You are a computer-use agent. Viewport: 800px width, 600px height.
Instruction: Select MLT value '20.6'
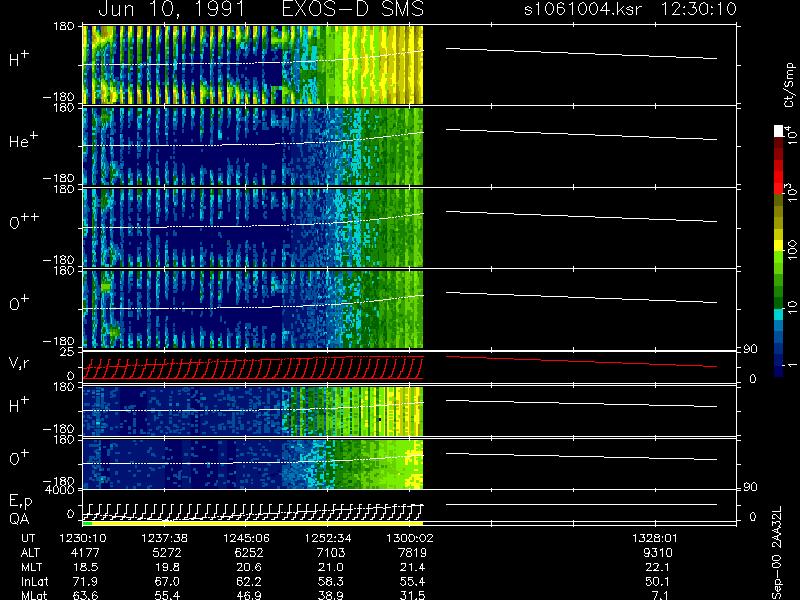[x=249, y=567]
